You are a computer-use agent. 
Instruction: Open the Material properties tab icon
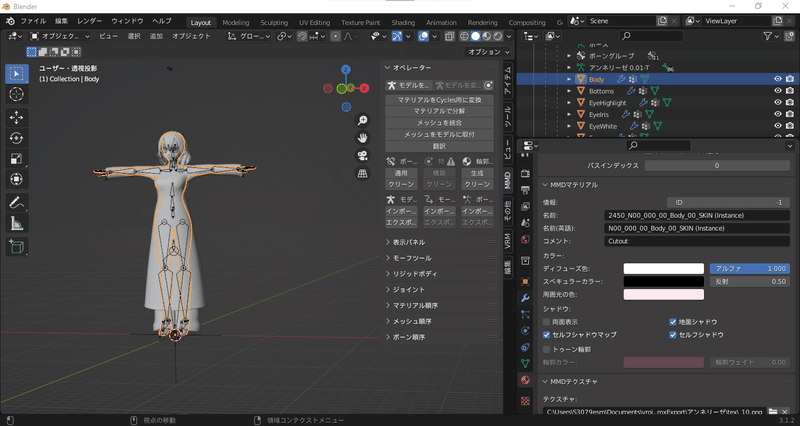coord(526,380)
